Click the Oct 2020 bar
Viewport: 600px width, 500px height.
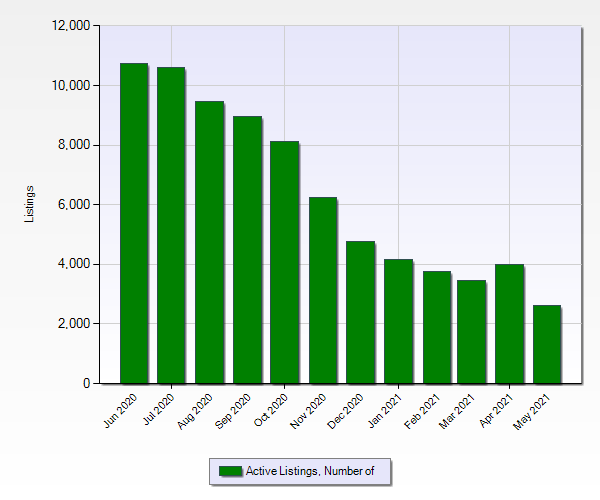[x=284, y=262]
